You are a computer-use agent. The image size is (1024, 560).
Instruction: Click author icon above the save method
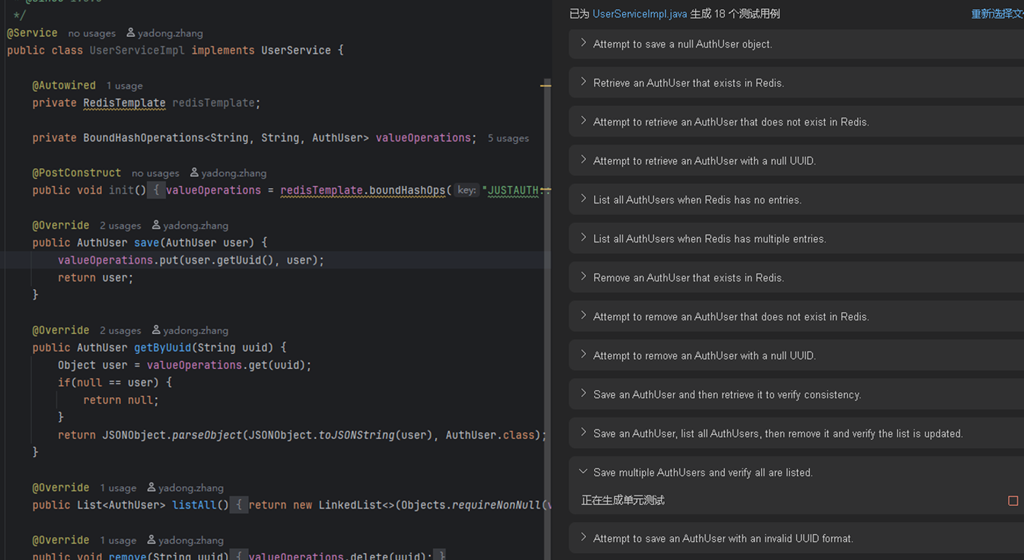[156, 225]
